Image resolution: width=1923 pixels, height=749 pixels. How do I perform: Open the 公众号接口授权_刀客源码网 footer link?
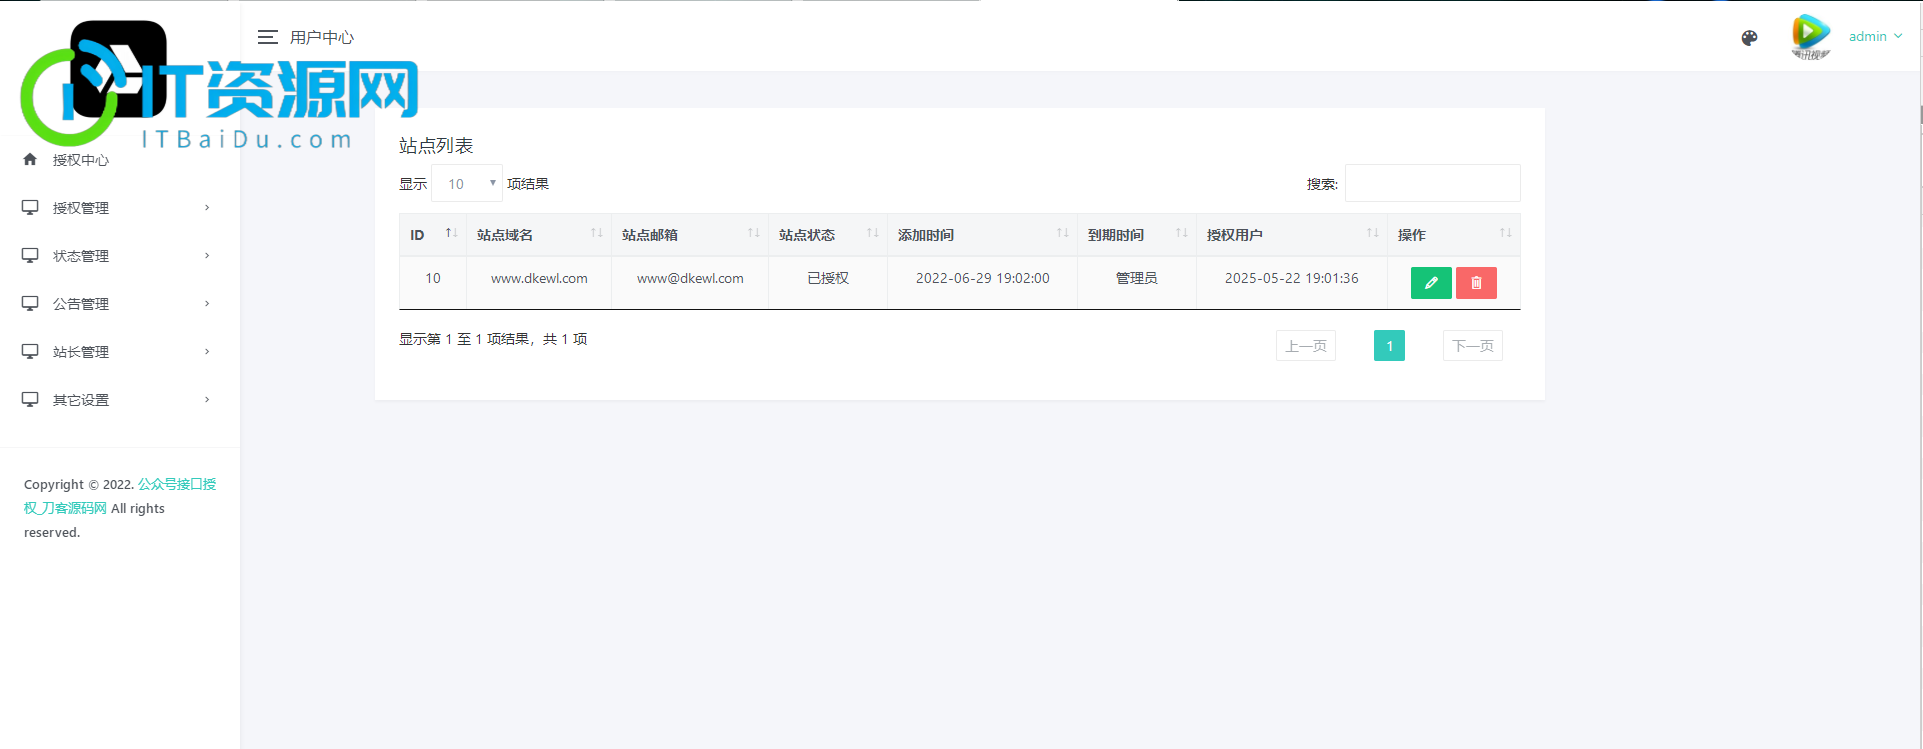120,496
